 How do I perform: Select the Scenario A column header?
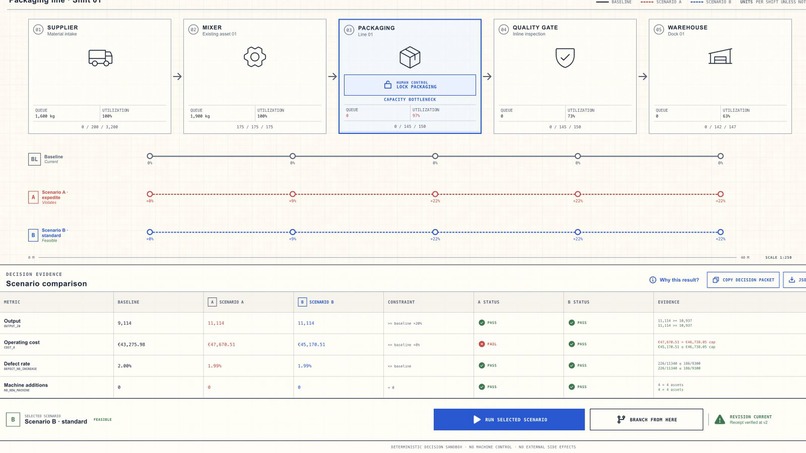pyautogui.click(x=248, y=302)
